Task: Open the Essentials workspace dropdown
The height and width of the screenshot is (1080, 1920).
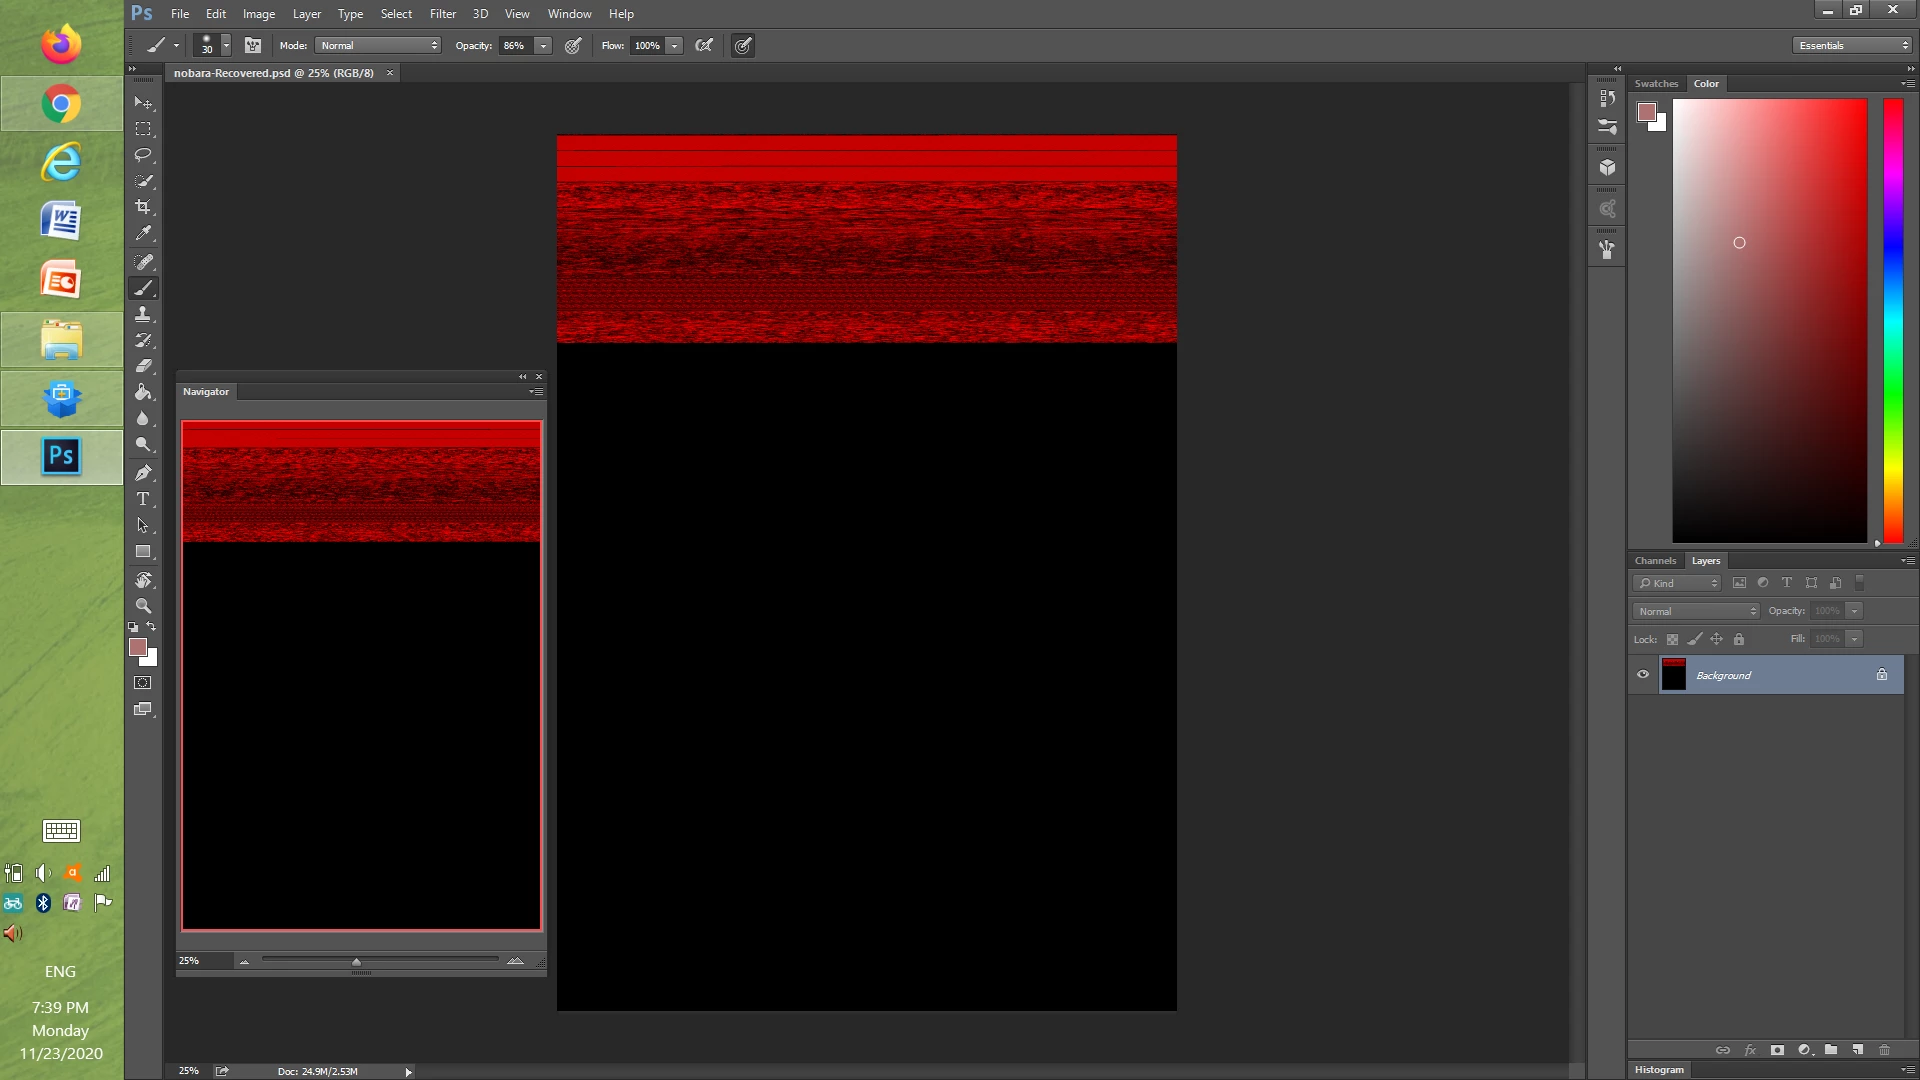Action: (x=1852, y=46)
